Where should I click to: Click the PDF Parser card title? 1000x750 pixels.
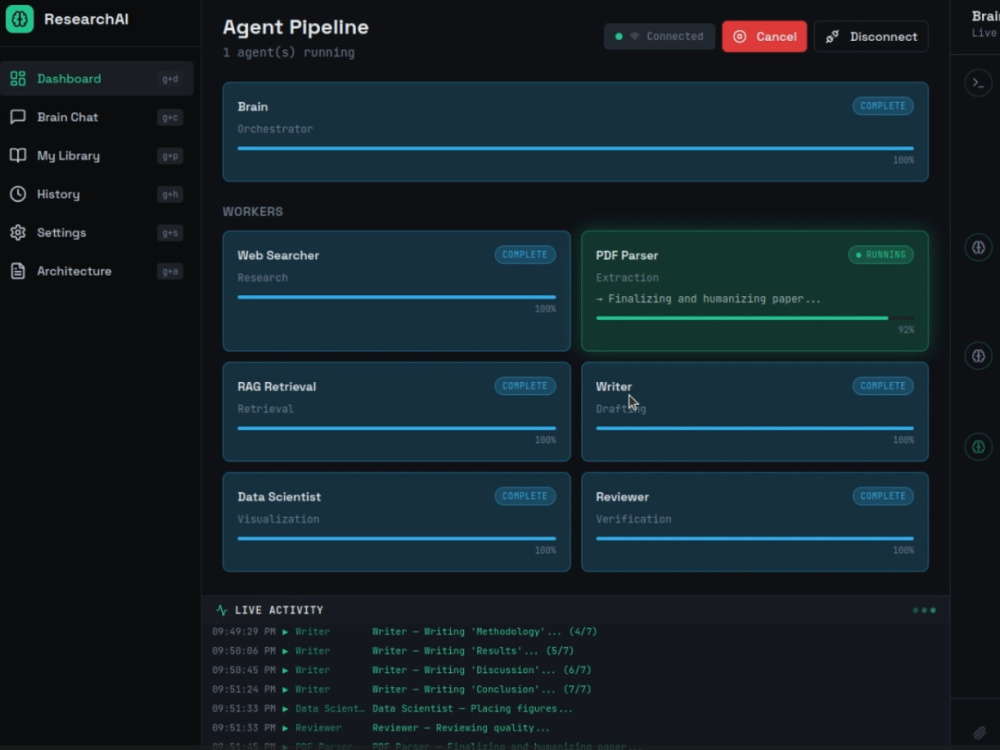[627, 255]
